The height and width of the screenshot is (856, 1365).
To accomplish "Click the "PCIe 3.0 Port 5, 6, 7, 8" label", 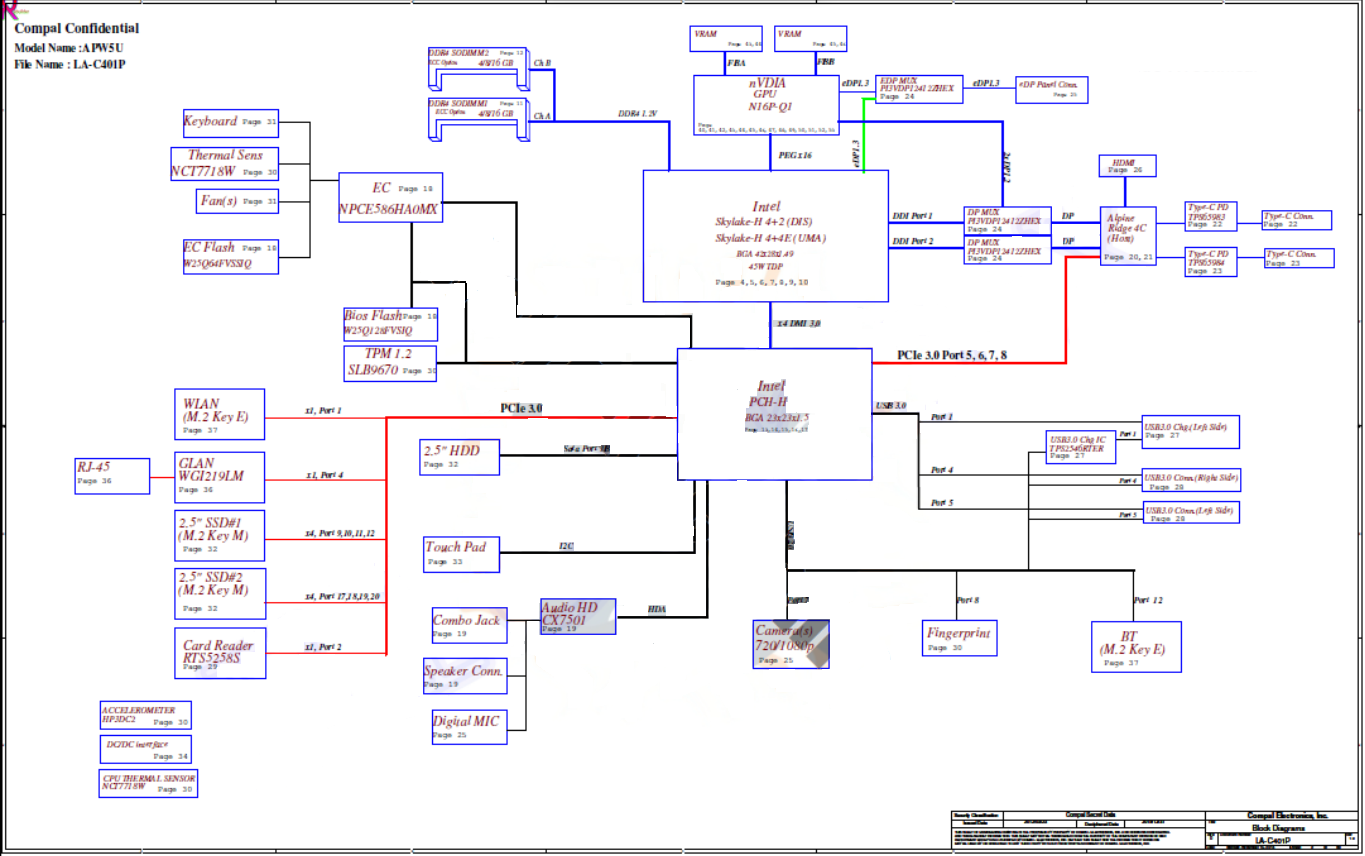I will click(x=953, y=355).
